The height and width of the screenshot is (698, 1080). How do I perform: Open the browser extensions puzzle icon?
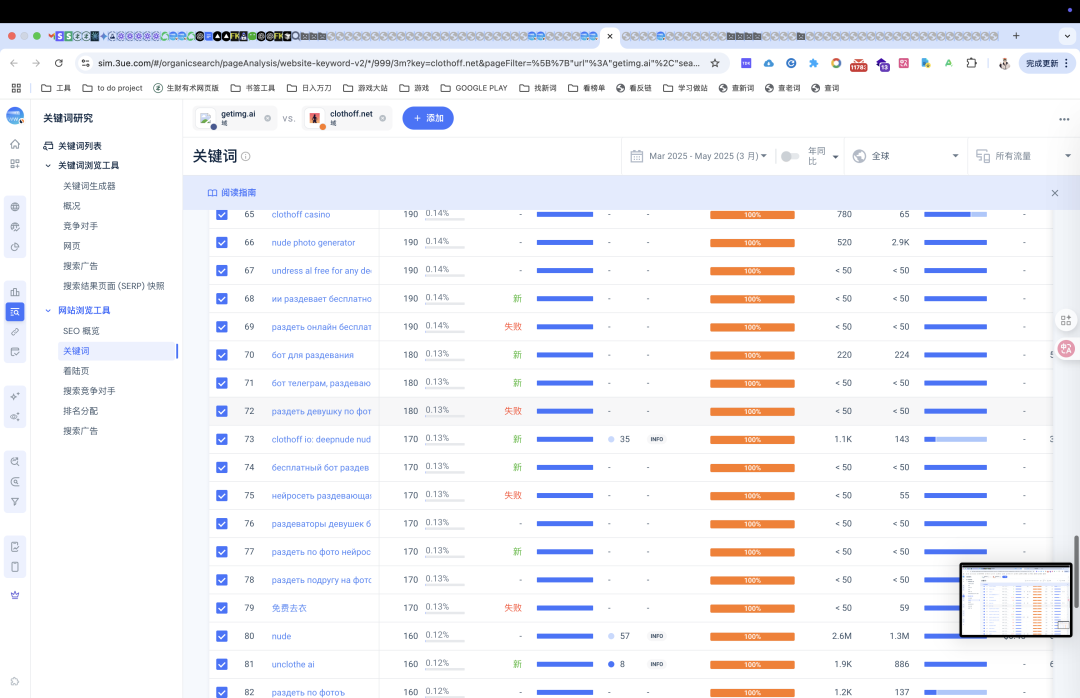971,63
